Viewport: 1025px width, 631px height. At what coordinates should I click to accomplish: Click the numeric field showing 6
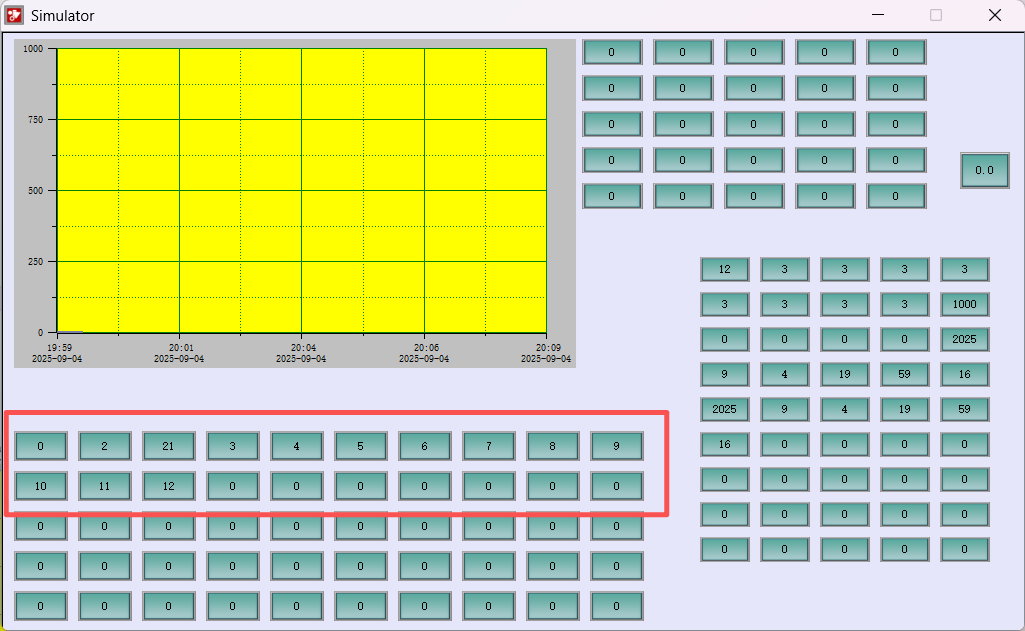pyautogui.click(x=424, y=446)
